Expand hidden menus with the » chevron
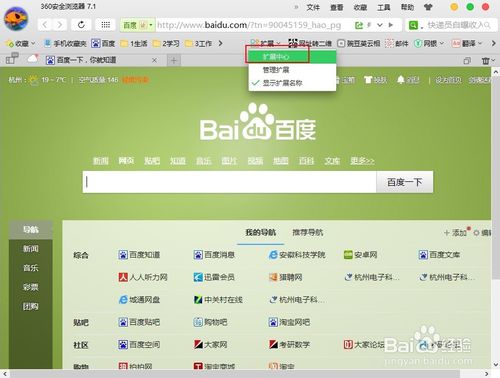500x378 pixels. click(x=296, y=7)
